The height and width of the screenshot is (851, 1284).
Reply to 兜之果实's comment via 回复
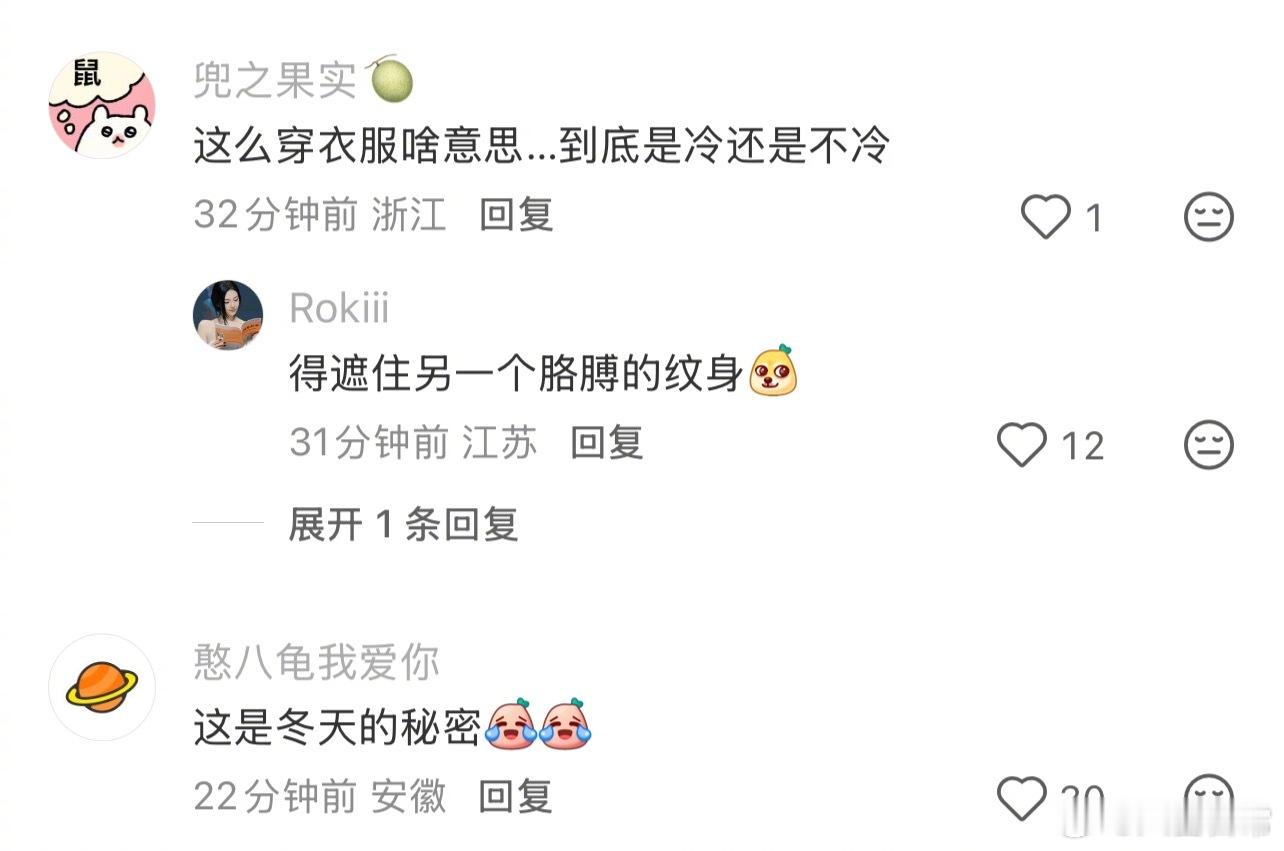coord(516,215)
